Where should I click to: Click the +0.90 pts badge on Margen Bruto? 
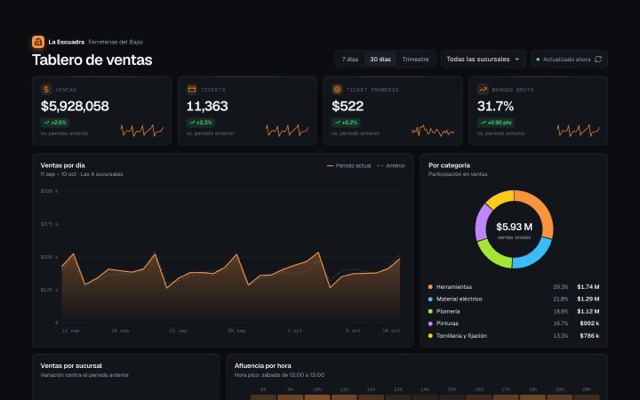[x=496, y=122]
